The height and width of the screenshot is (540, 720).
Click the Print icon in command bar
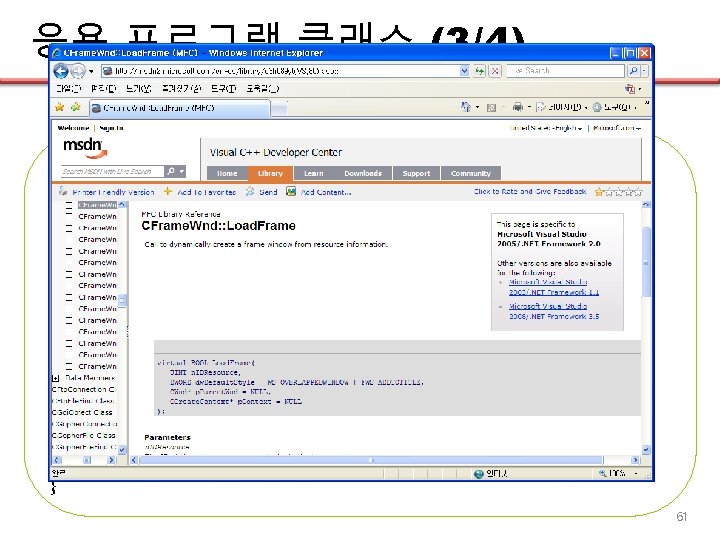click(x=518, y=107)
